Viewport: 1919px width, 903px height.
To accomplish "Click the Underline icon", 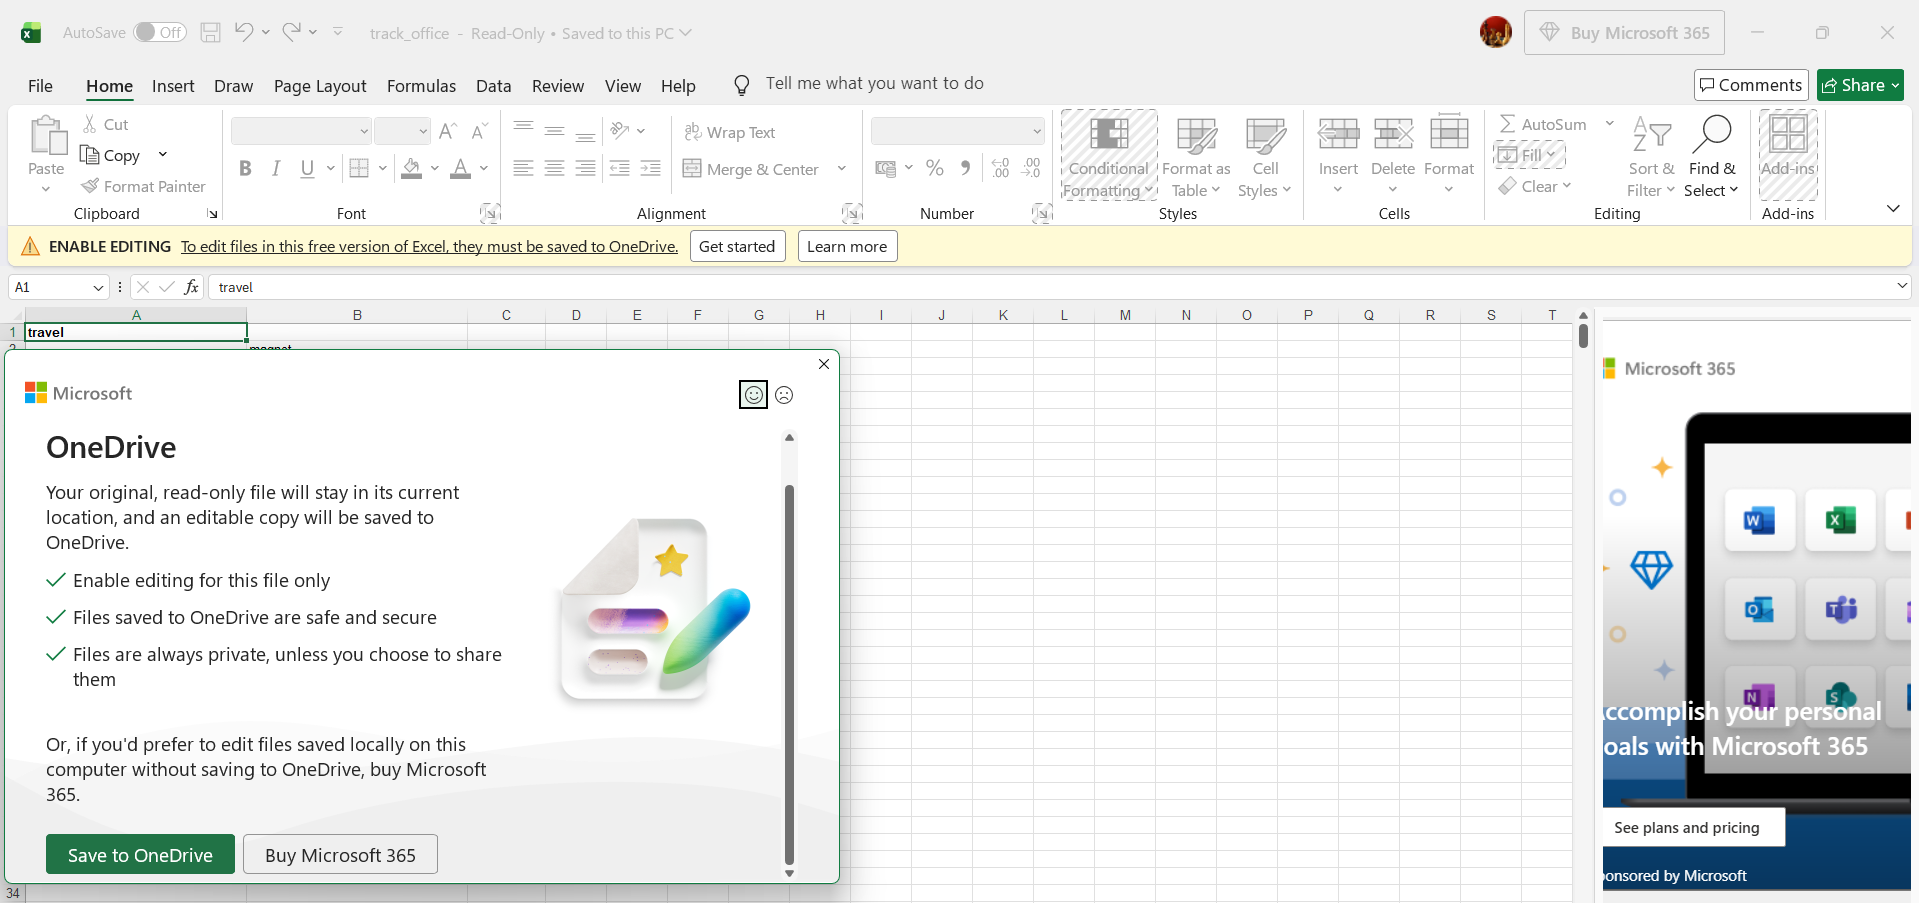I will click(307, 168).
